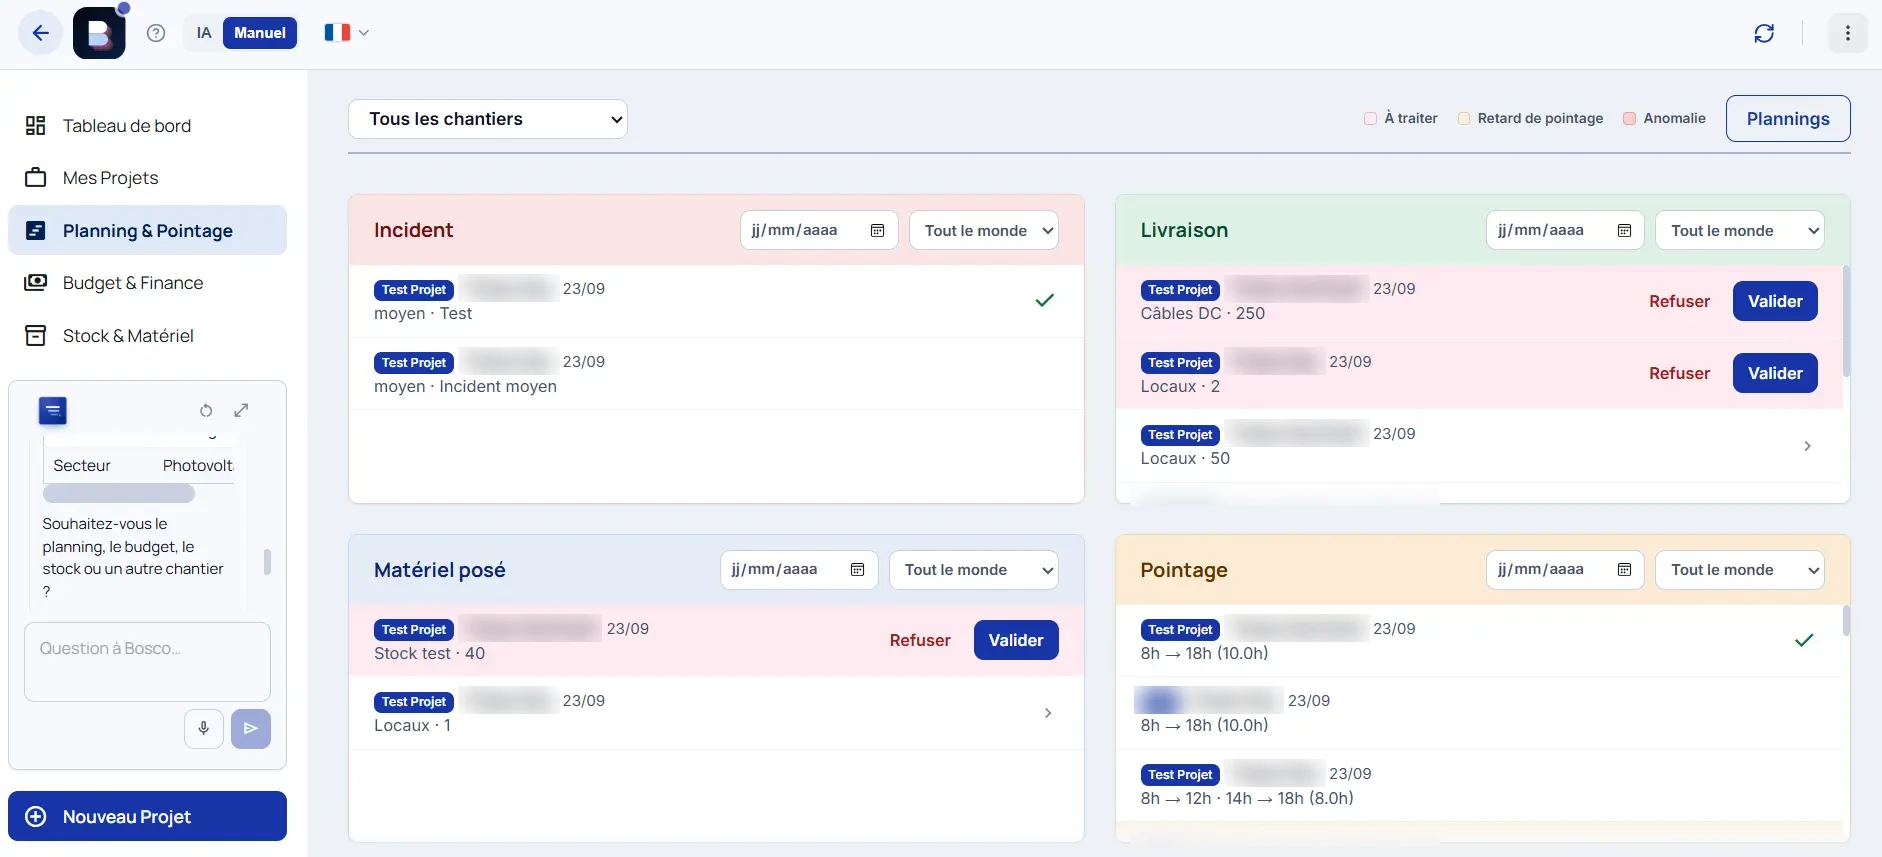
Task: Open Livraison Tout le monde filter
Action: click(1740, 230)
